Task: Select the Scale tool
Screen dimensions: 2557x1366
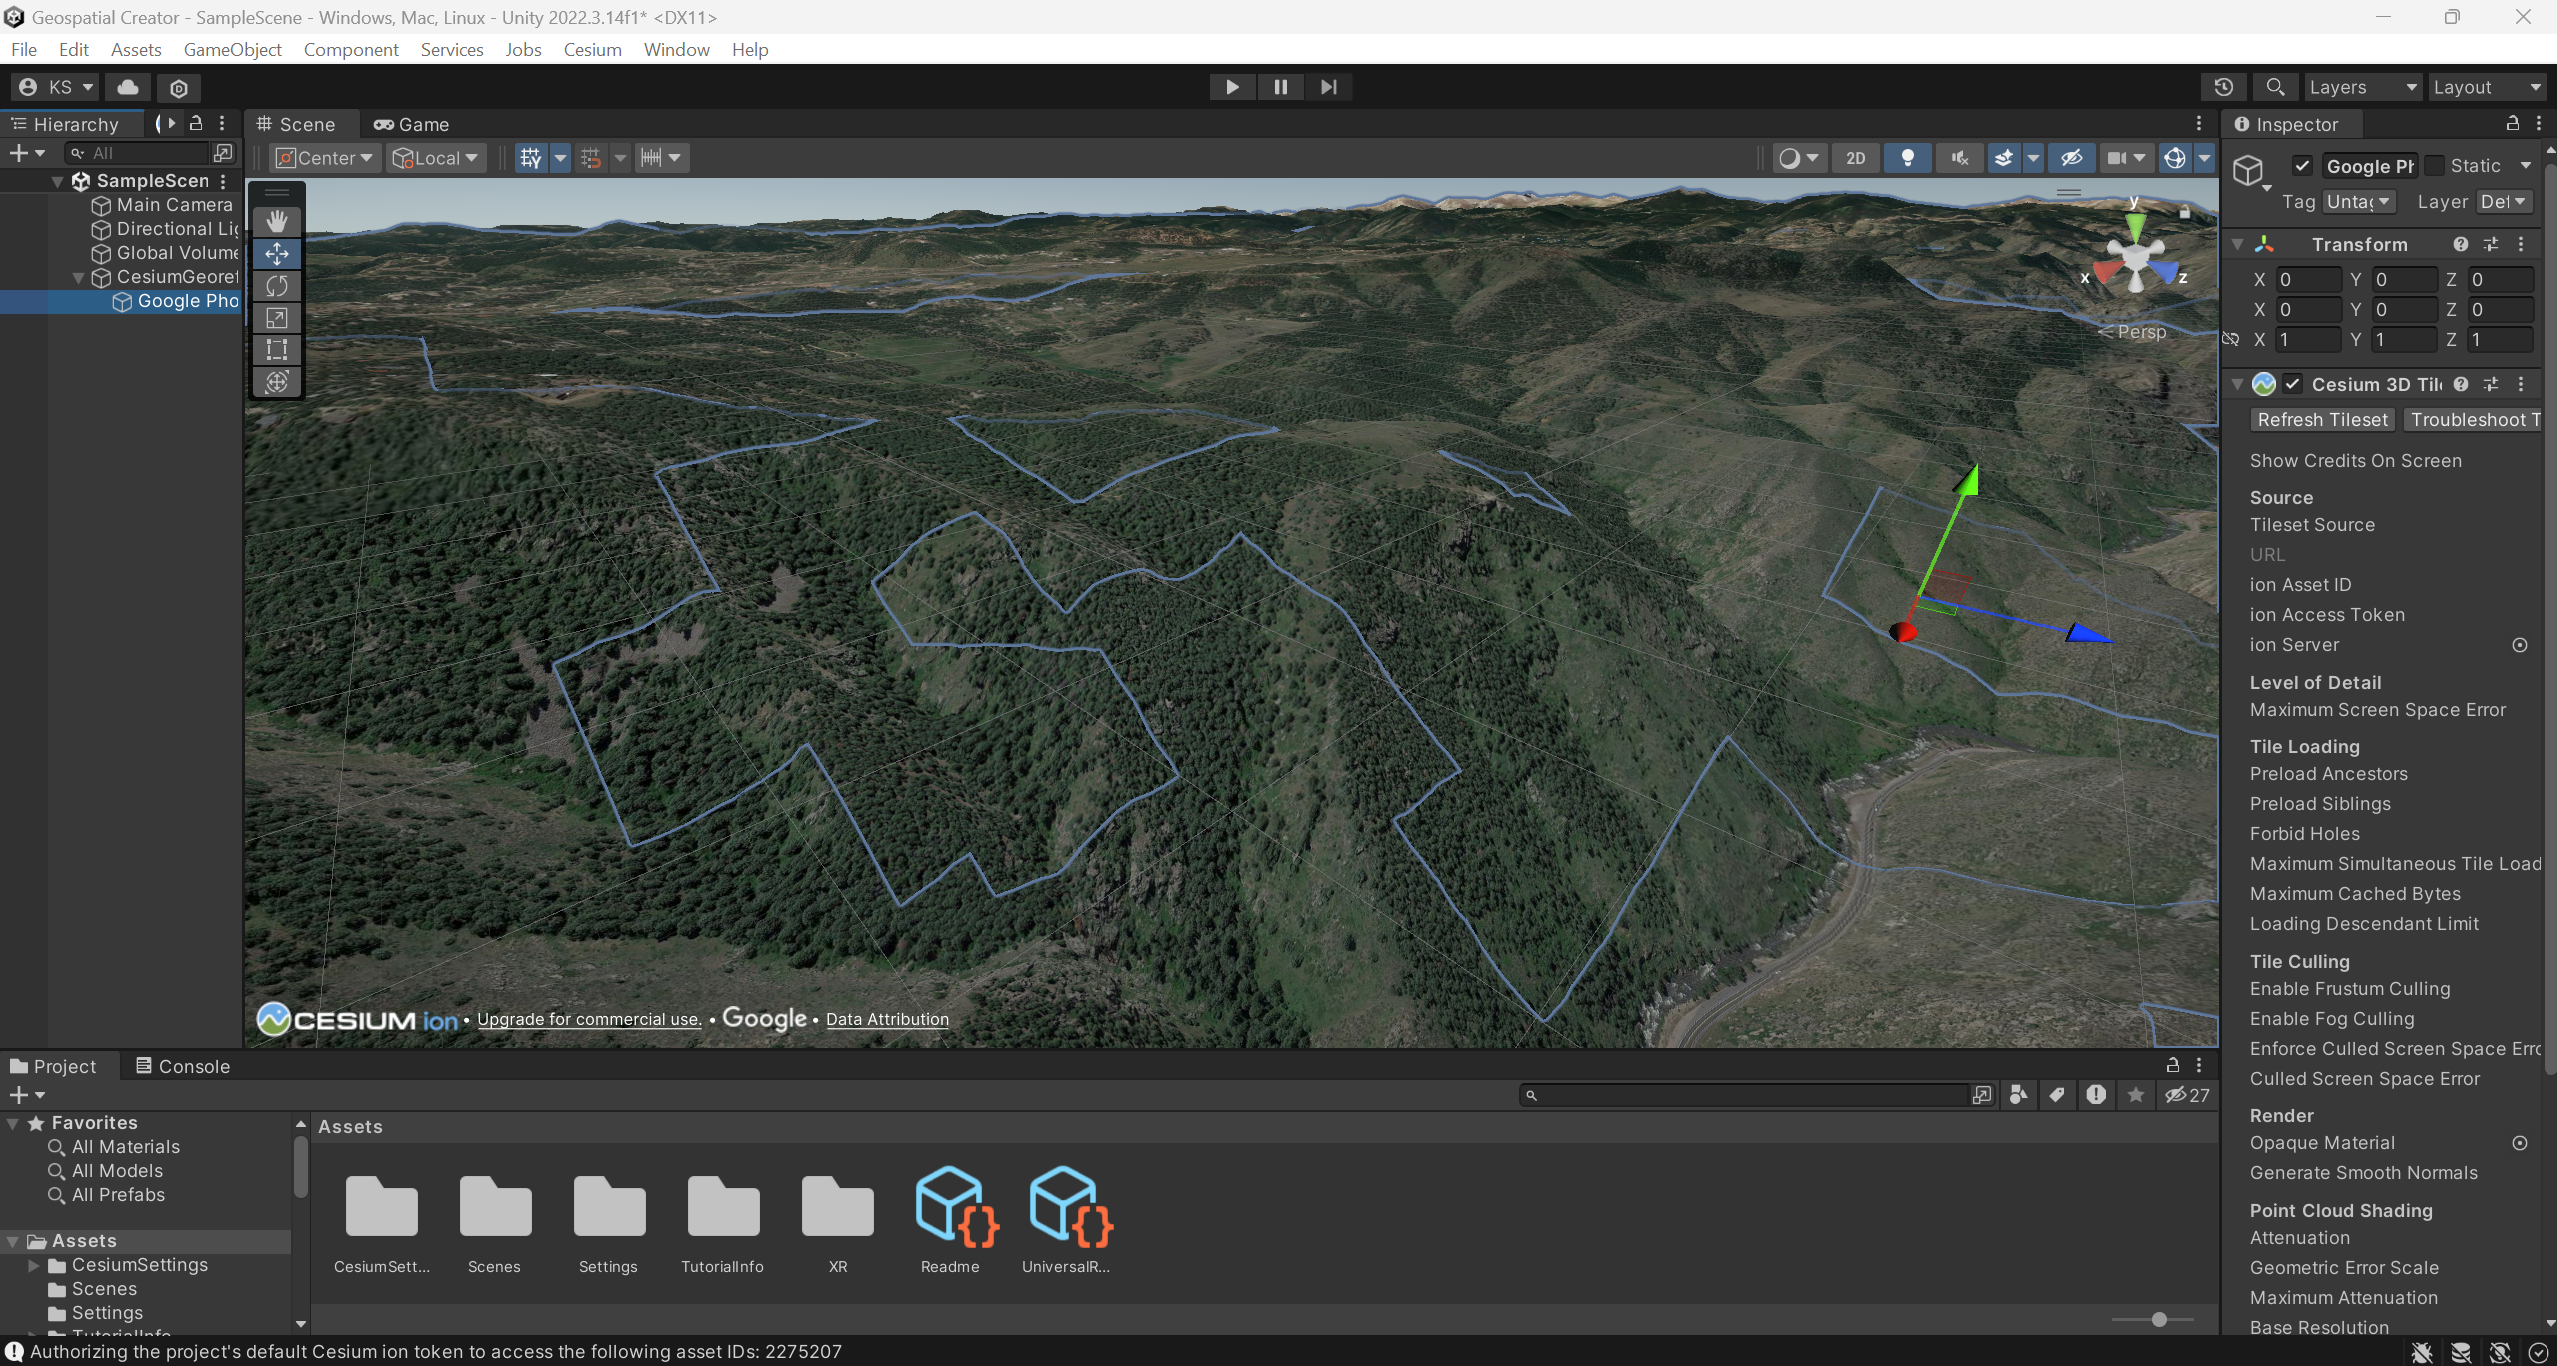Action: tap(277, 318)
